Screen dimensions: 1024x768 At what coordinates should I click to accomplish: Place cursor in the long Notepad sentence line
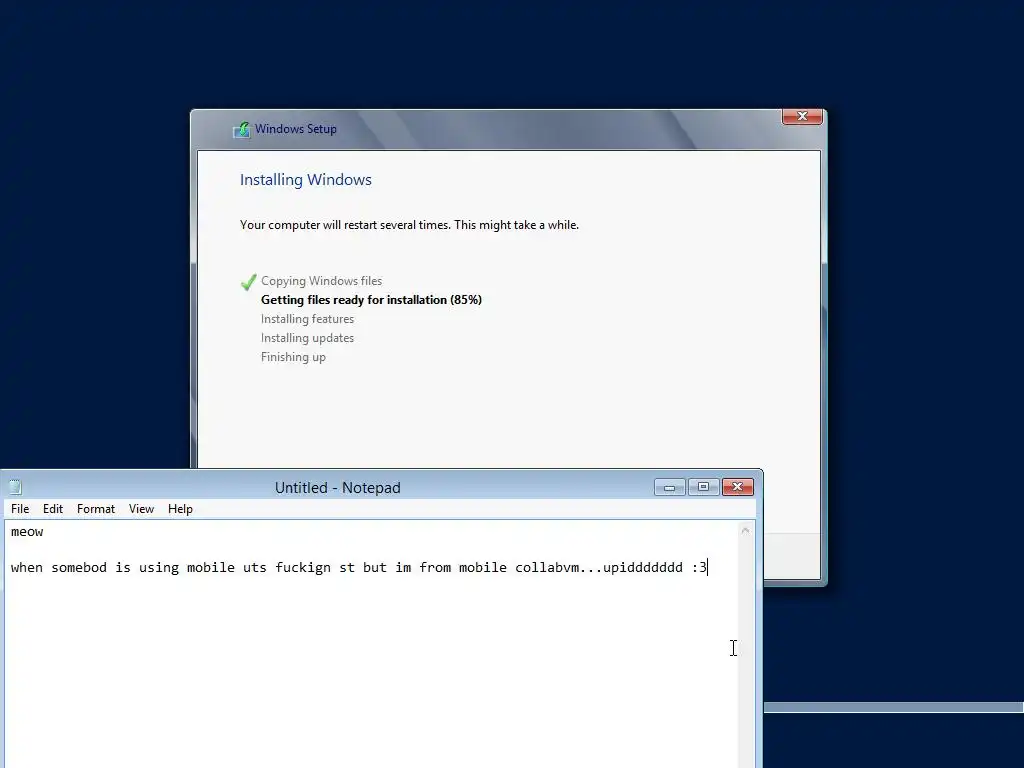[x=359, y=567]
